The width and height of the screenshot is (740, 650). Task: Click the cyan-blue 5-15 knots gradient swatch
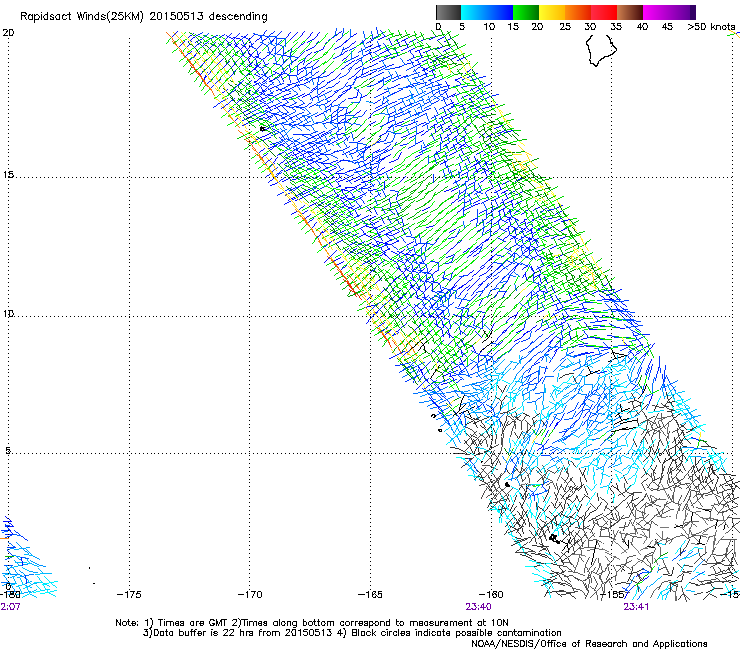pyautogui.click(x=487, y=12)
